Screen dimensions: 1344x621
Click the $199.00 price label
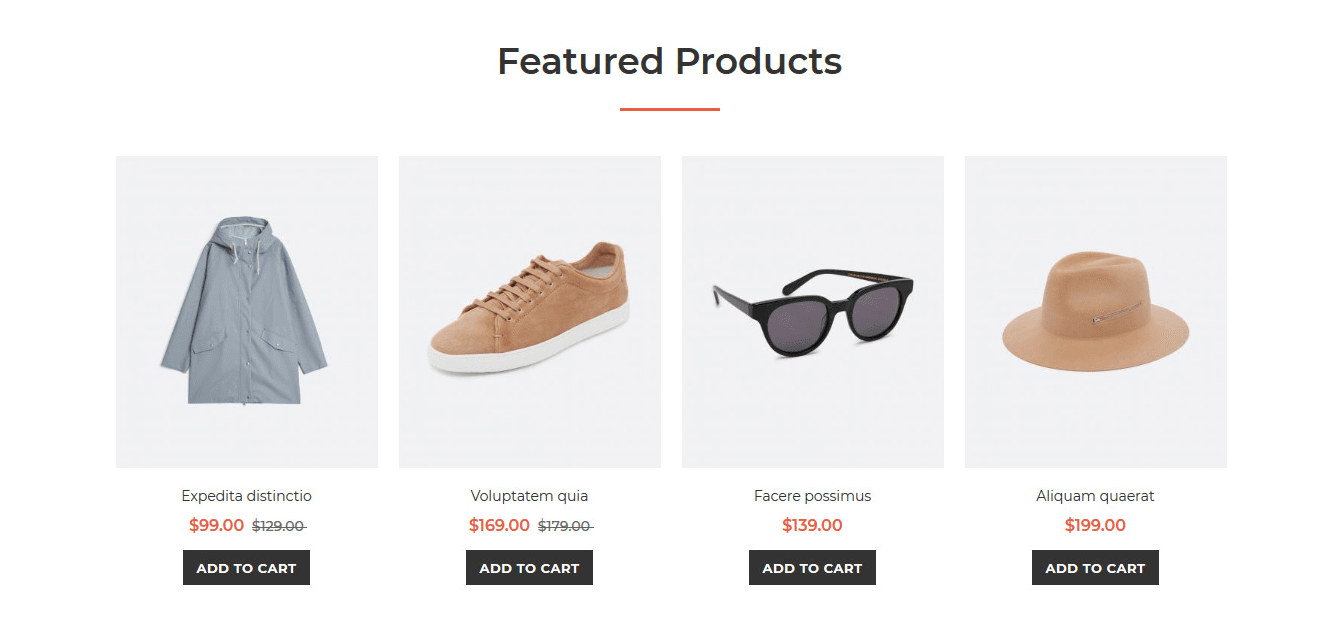(1095, 524)
